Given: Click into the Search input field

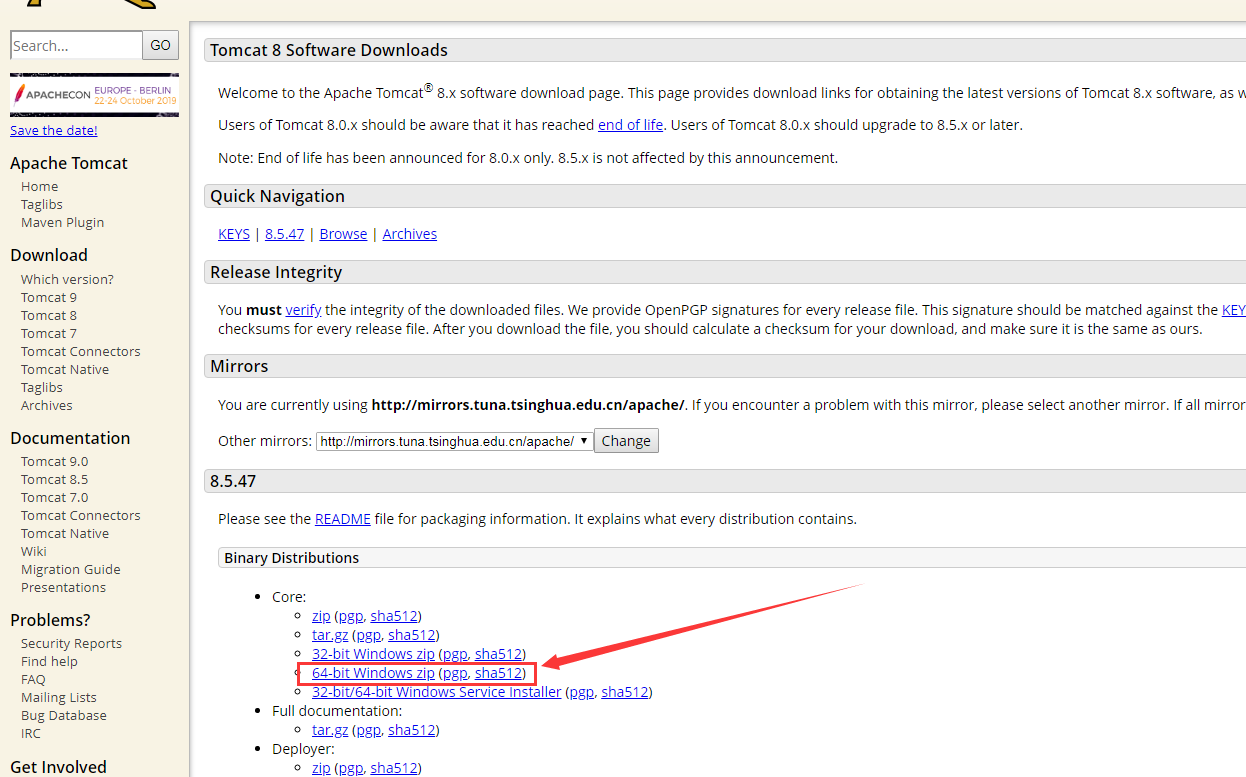Looking at the screenshot, I should 76,45.
